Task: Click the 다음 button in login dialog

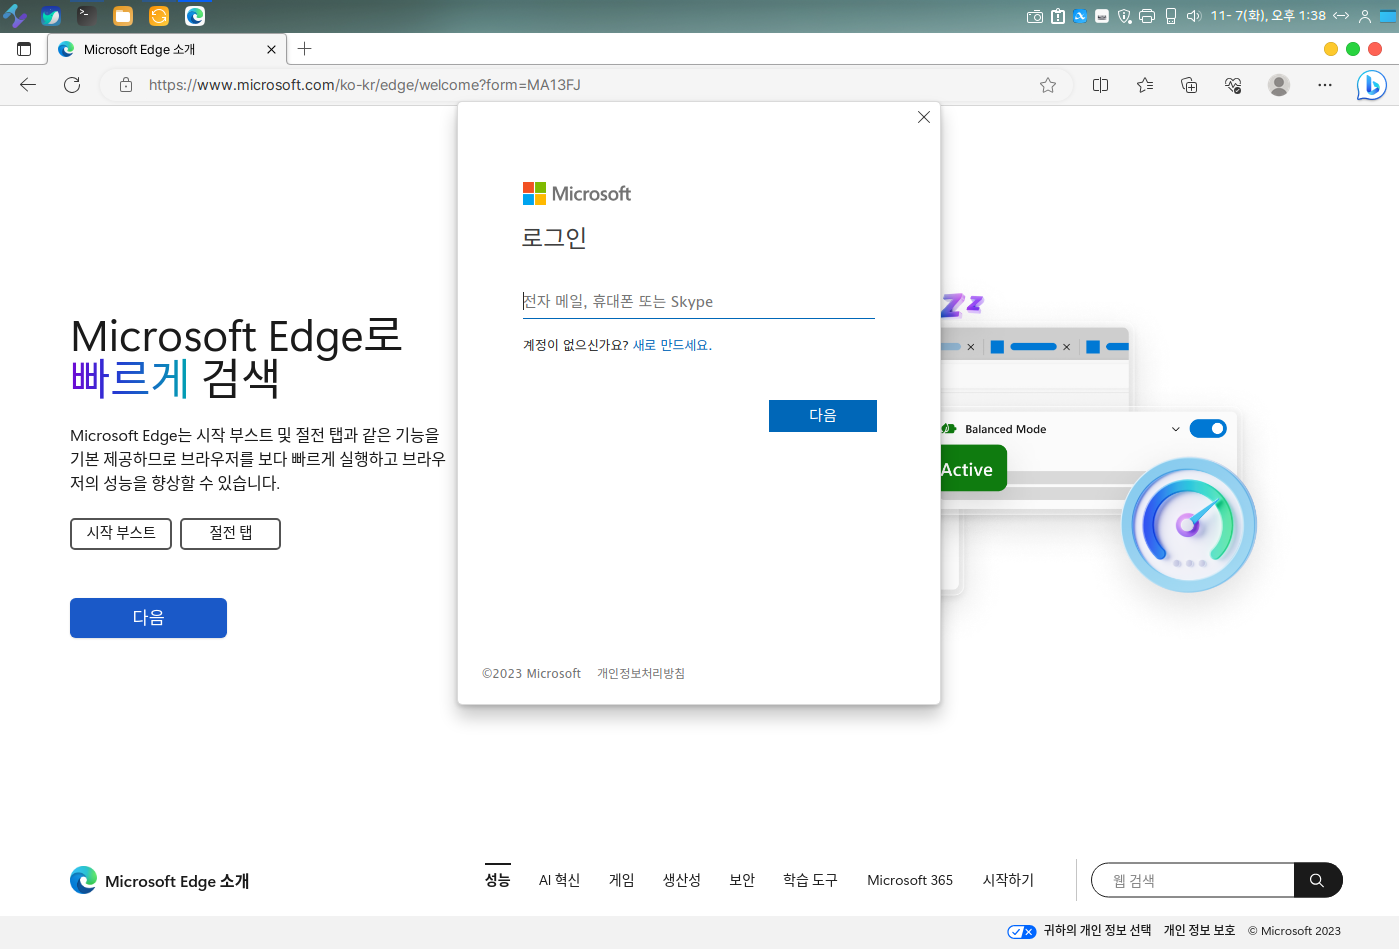Action: 822,416
